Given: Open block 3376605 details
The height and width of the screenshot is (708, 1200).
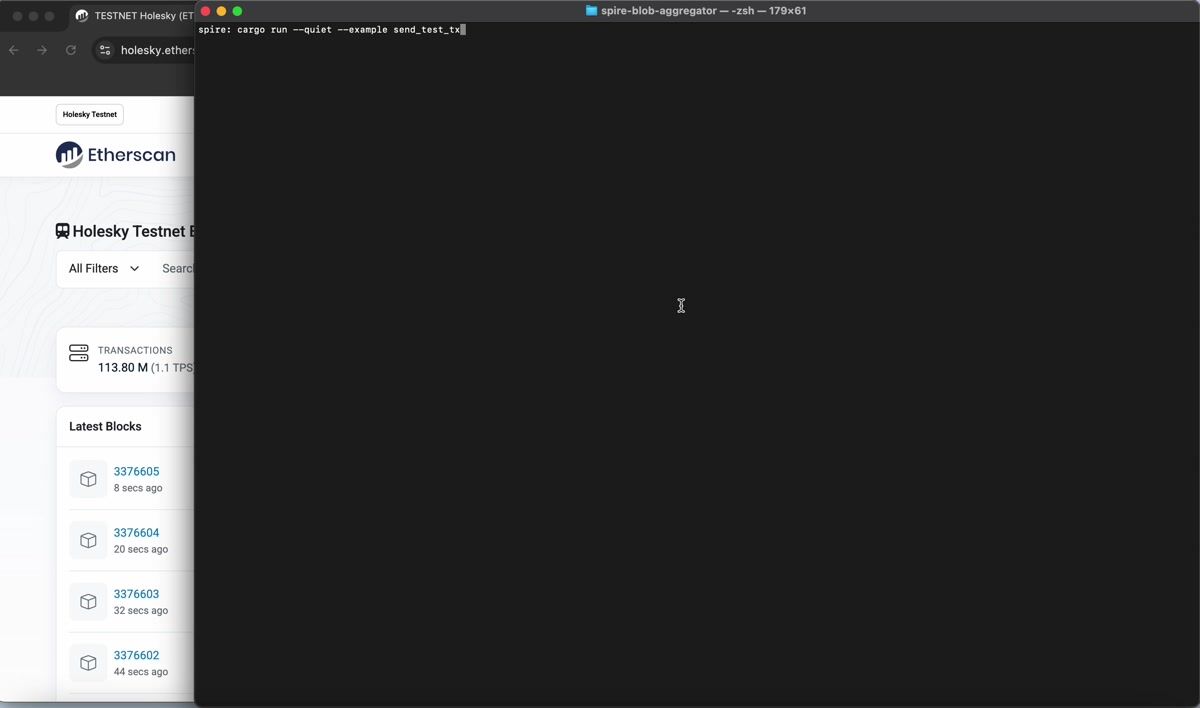Looking at the screenshot, I should point(137,471).
